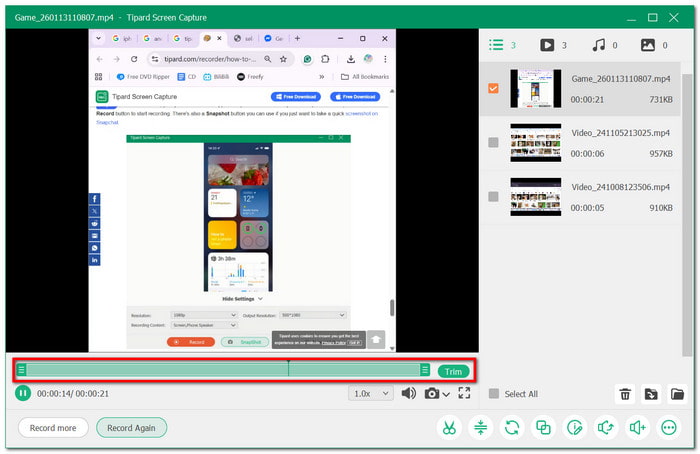Enable the Select All checkbox
The height and width of the screenshot is (454, 700).
coord(493,394)
